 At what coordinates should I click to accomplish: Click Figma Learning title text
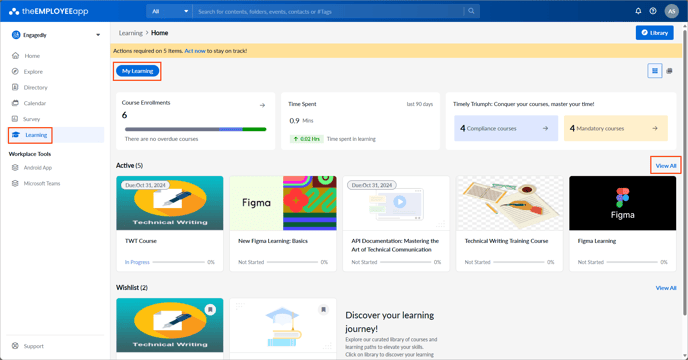coord(597,241)
